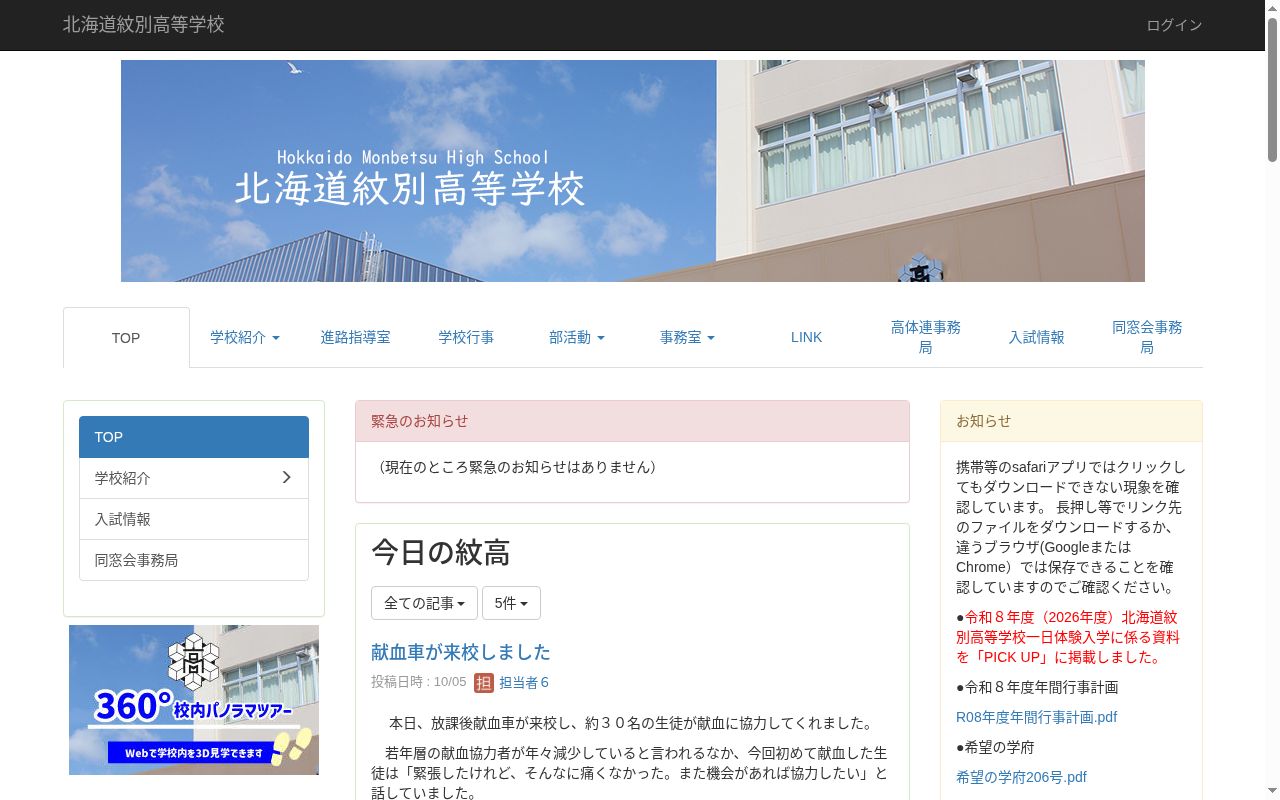Screen dimensions: 1280x800
Task: Click ●令和８年度年間行事計画 text
Action: tap(1037, 687)
